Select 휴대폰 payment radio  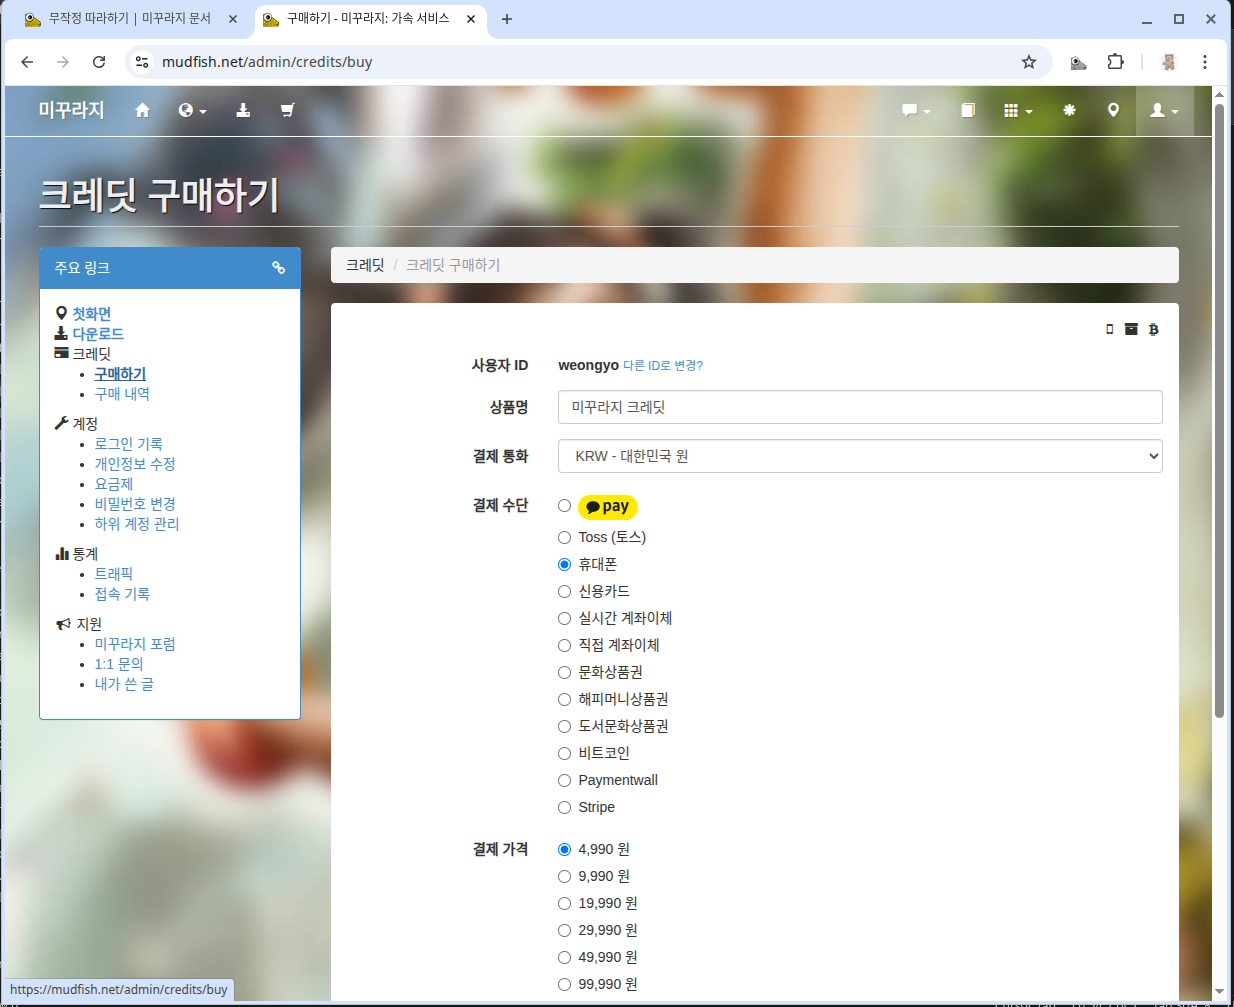[564, 564]
